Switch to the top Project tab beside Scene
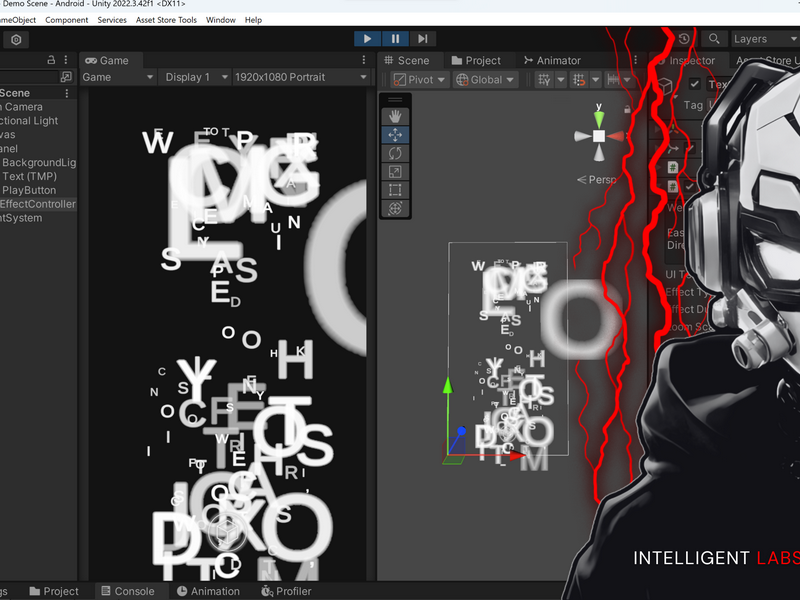Screen dimensions: 800x600 pyautogui.click(x=477, y=60)
